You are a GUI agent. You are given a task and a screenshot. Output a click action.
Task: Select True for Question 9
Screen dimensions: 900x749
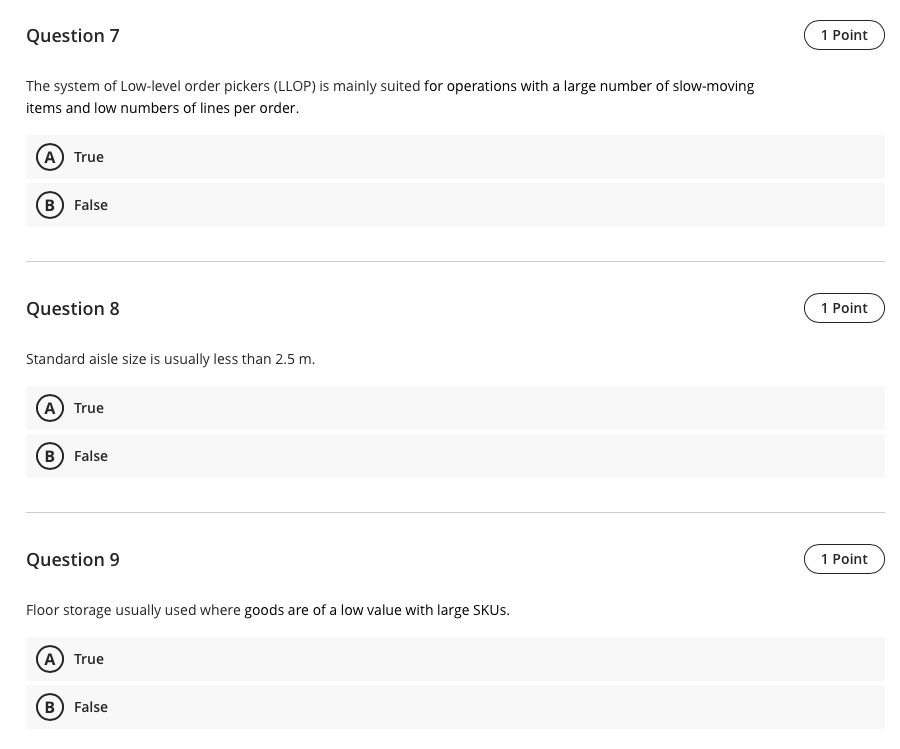tap(89, 659)
